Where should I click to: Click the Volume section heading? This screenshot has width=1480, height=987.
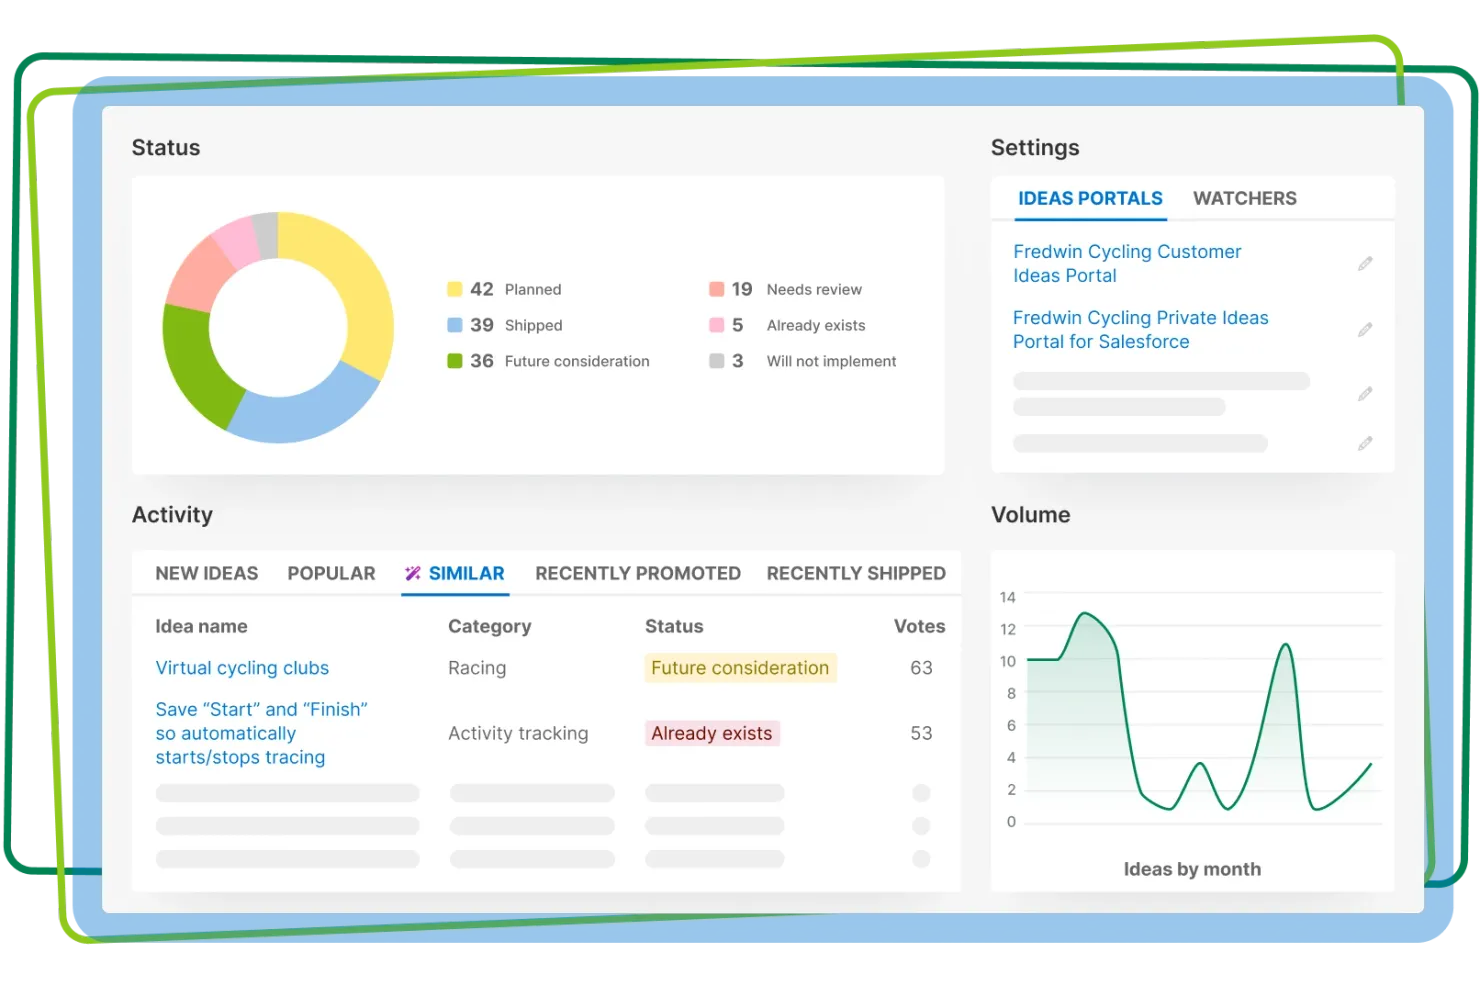(1030, 515)
